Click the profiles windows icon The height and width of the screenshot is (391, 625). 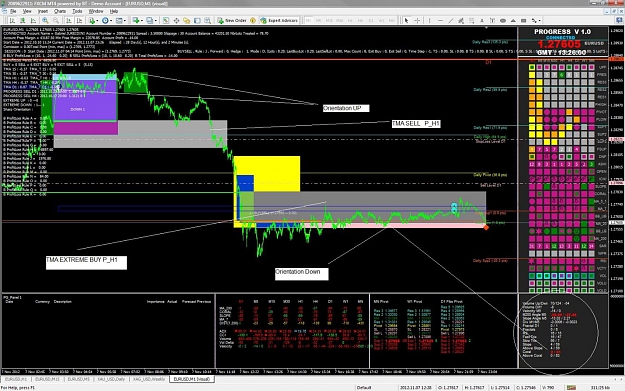[x=149, y=20]
